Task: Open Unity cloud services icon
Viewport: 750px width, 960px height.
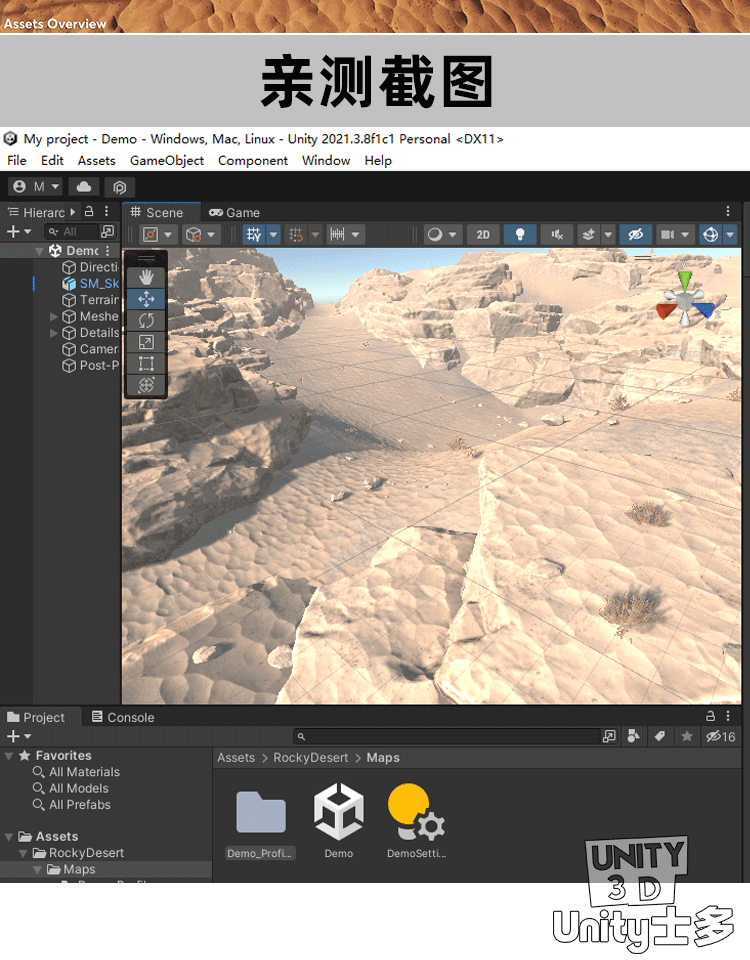Action: (x=83, y=187)
